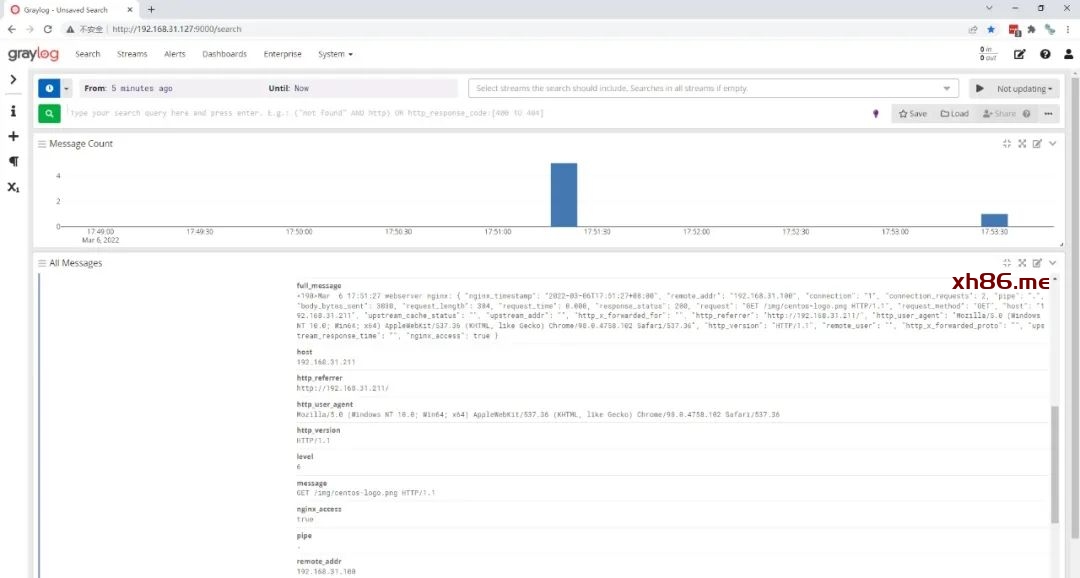1080x578 pixels.
Task: Open the Dashboards page
Action: tap(224, 54)
